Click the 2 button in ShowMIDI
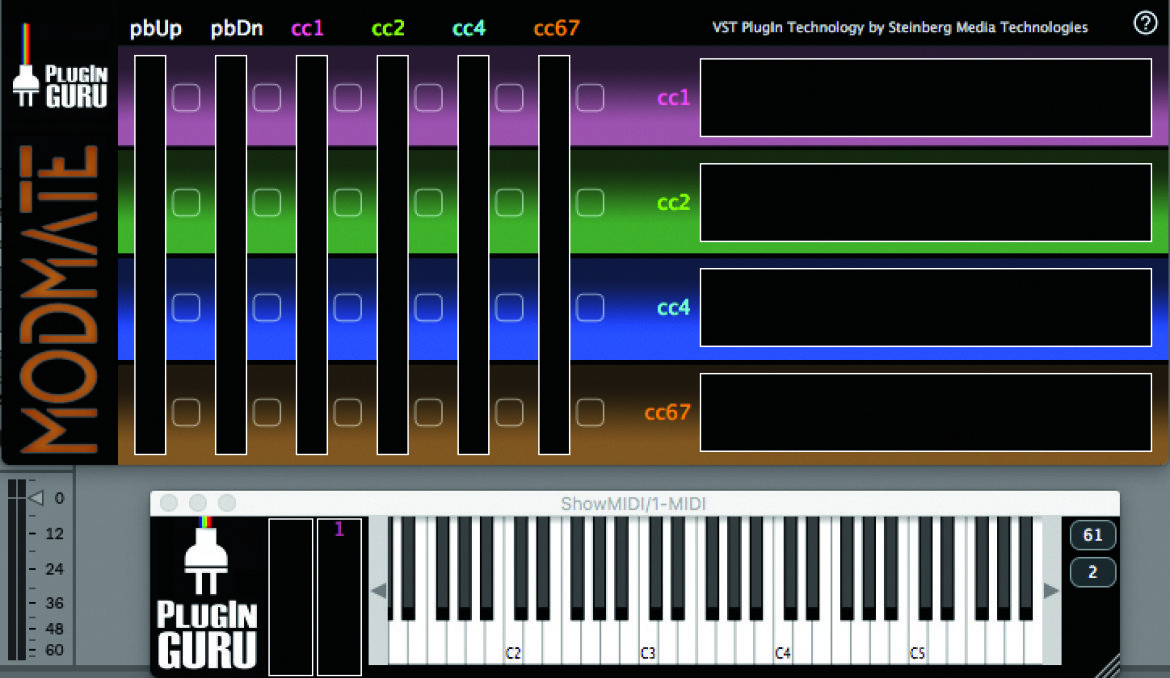 click(x=1092, y=572)
